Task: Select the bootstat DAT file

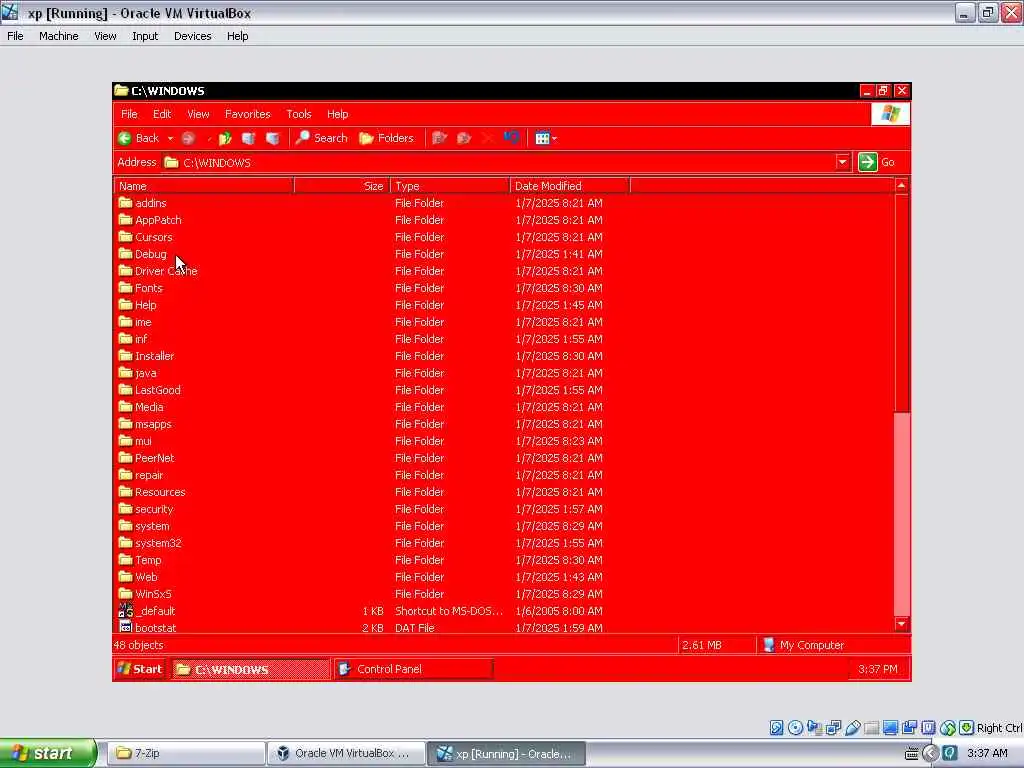Action: 148,628
